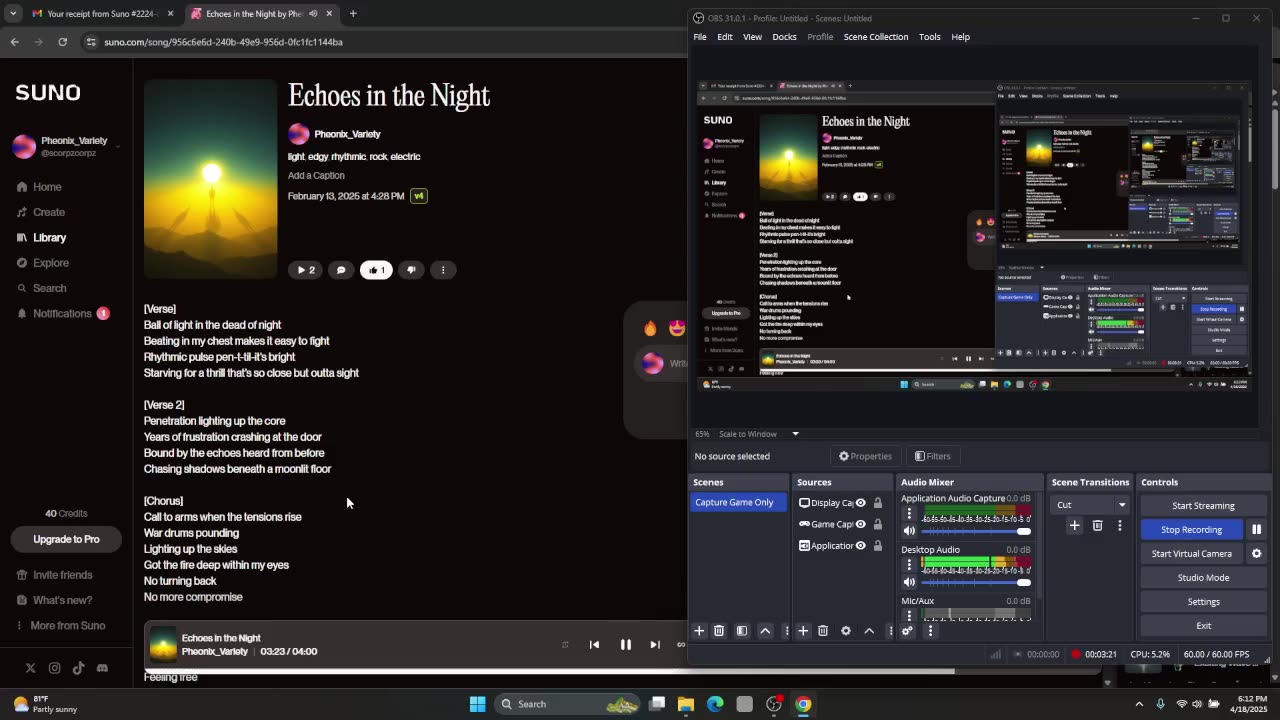This screenshot has height=720, width=1280.
Task: Open the OBS Scene Collection menu
Action: click(876, 37)
